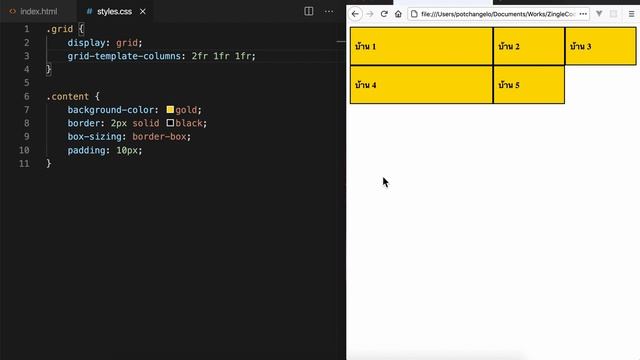The width and height of the screenshot is (640, 360).
Task: Click the yellow box labeled บ้าน 4
Action: pos(421,85)
